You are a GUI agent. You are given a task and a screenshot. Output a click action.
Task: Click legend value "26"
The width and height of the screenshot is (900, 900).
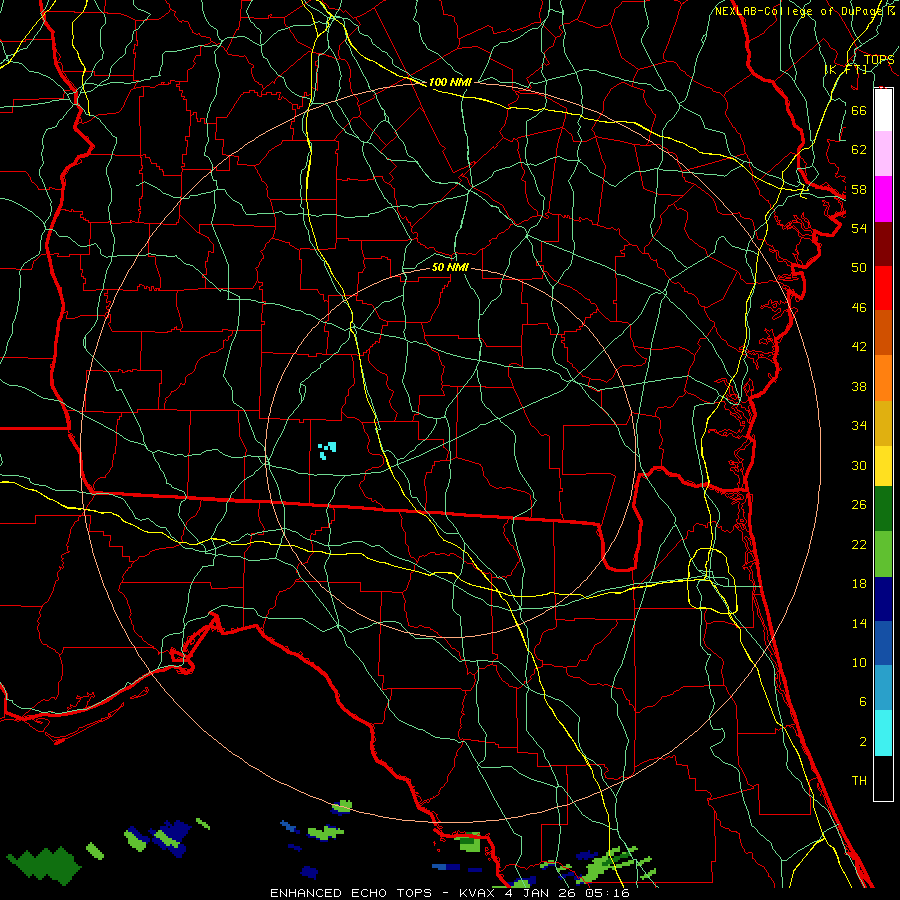(859, 505)
